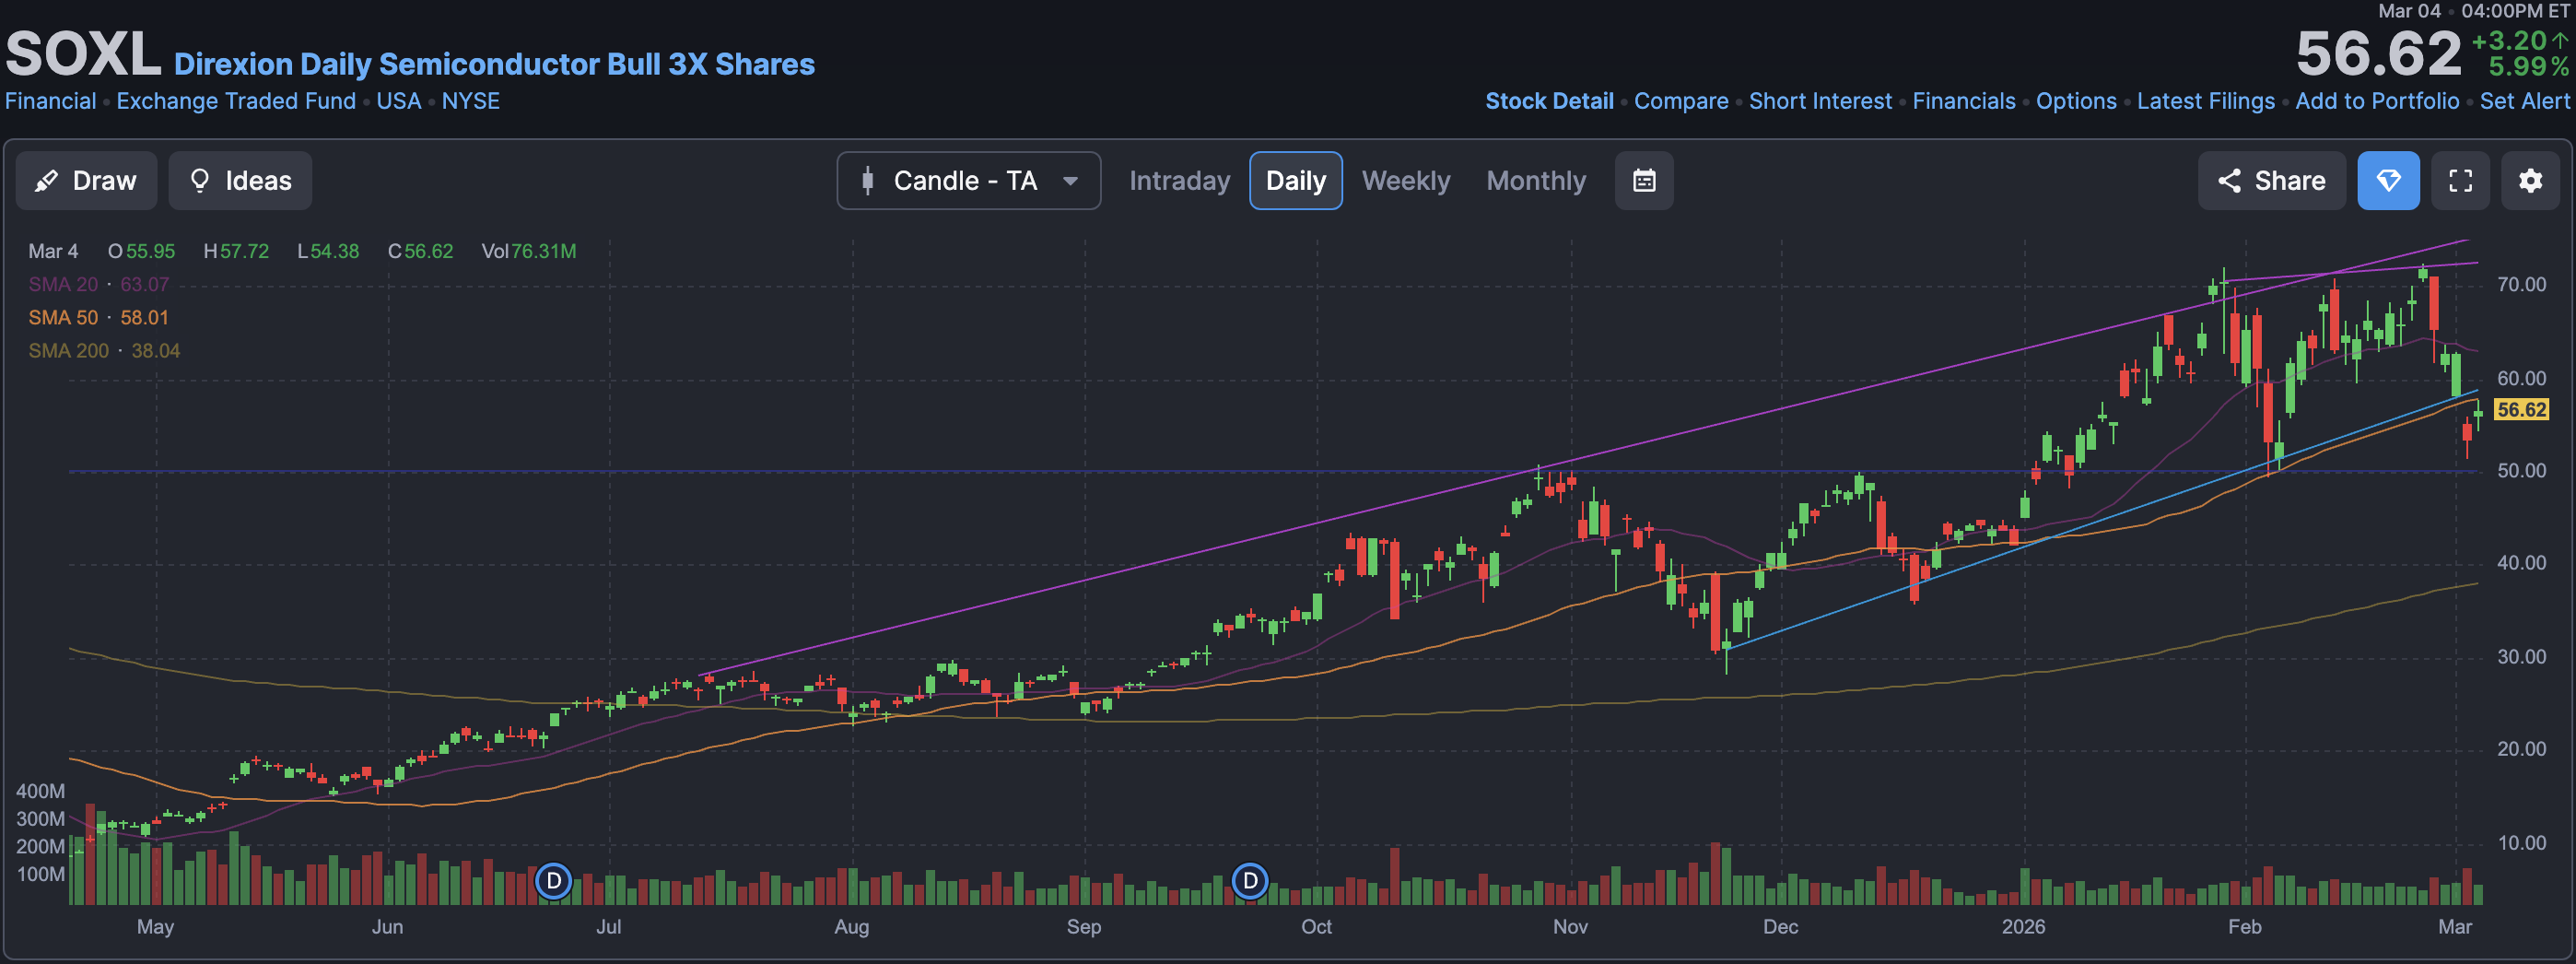Click the 70.00 price axis label
2576x964 pixels.
tap(2521, 285)
